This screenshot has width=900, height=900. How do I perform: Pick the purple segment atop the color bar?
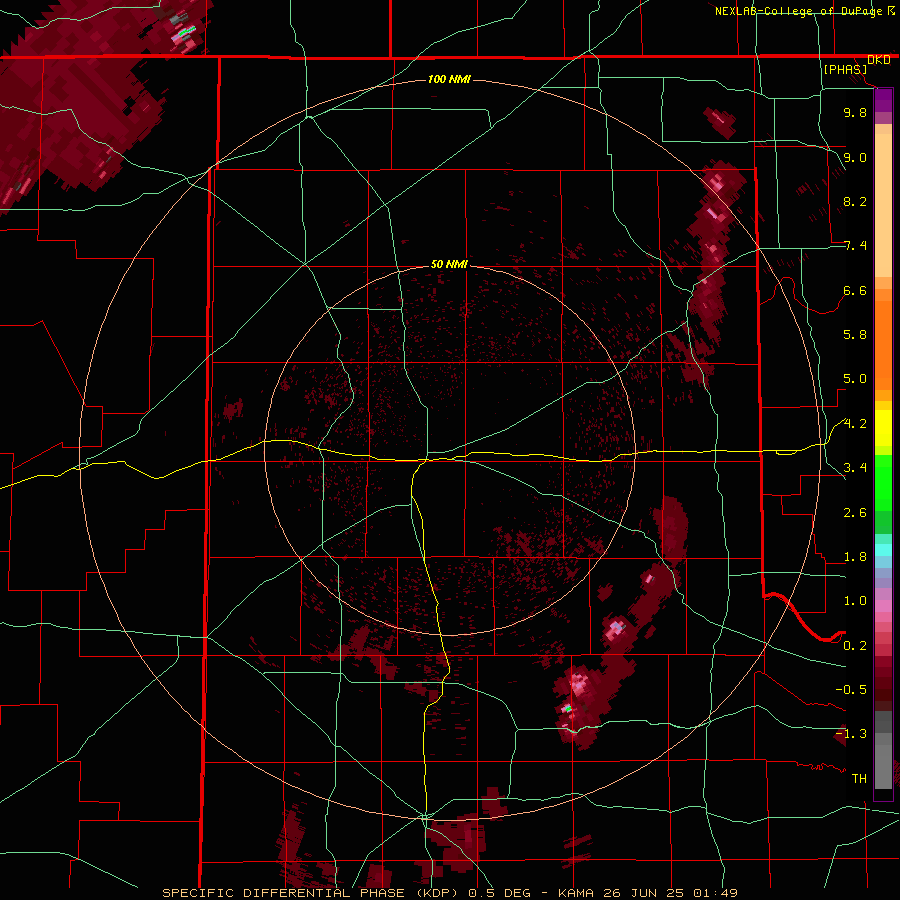coord(883,100)
